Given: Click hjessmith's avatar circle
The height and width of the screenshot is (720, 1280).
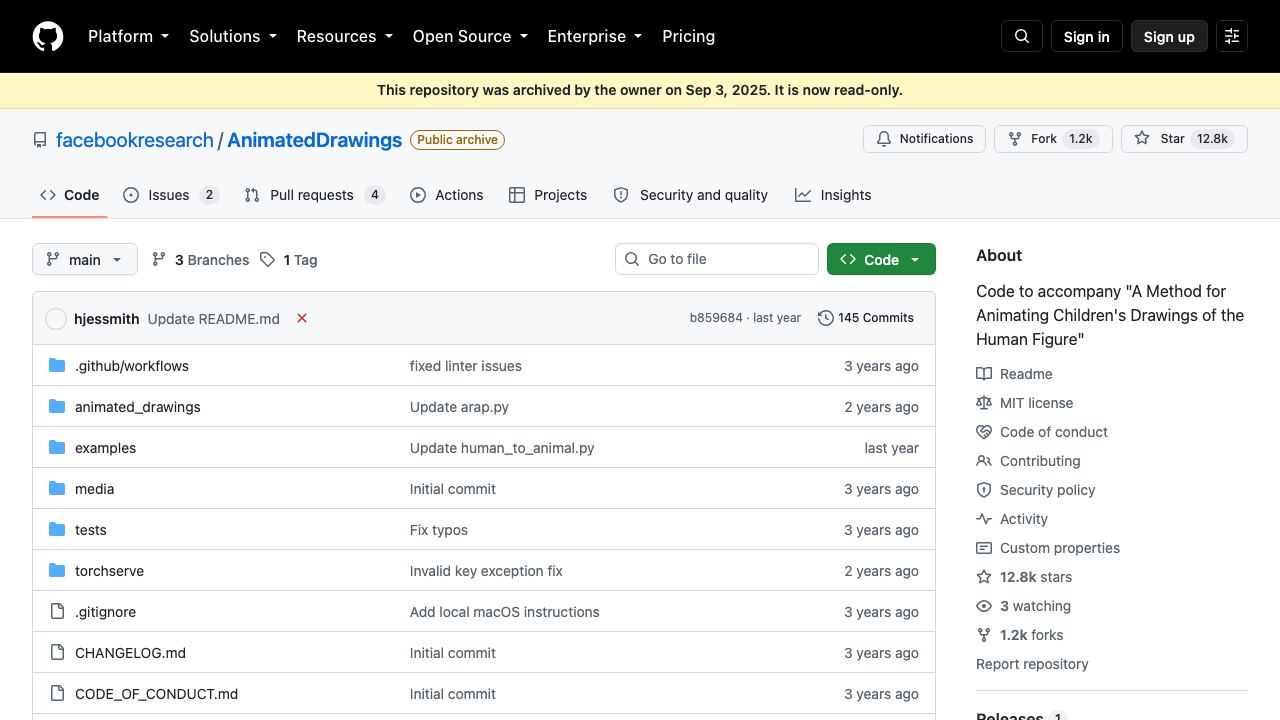Looking at the screenshot, I should [56, 318].
